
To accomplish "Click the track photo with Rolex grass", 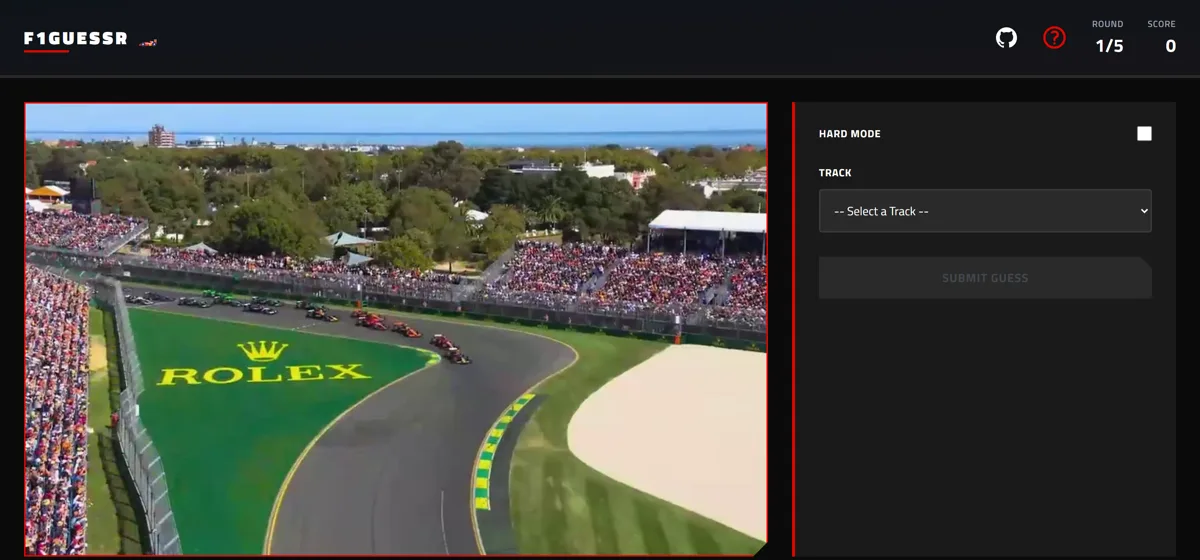I will [x=396, y=329].
